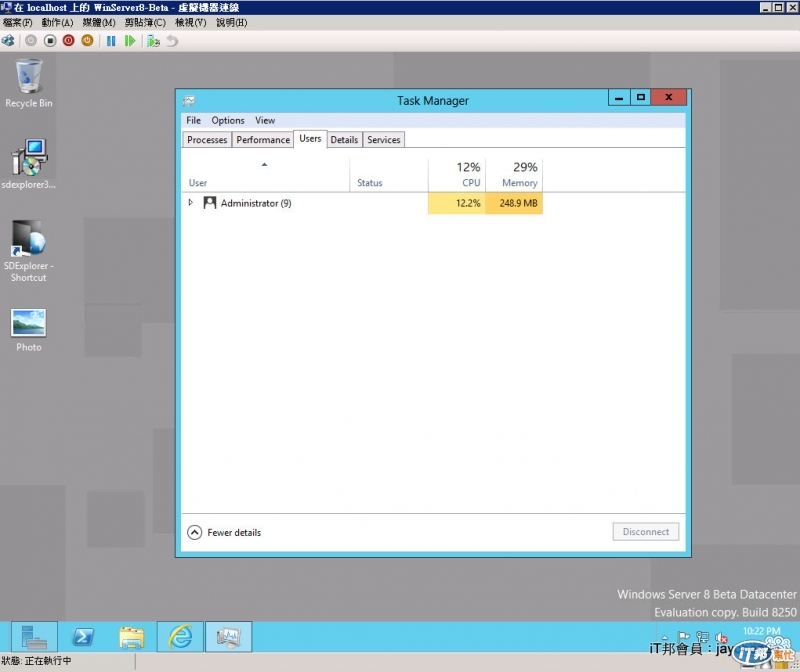Sort by the Memory column header
800x672 pixels.
click(514, 175)
